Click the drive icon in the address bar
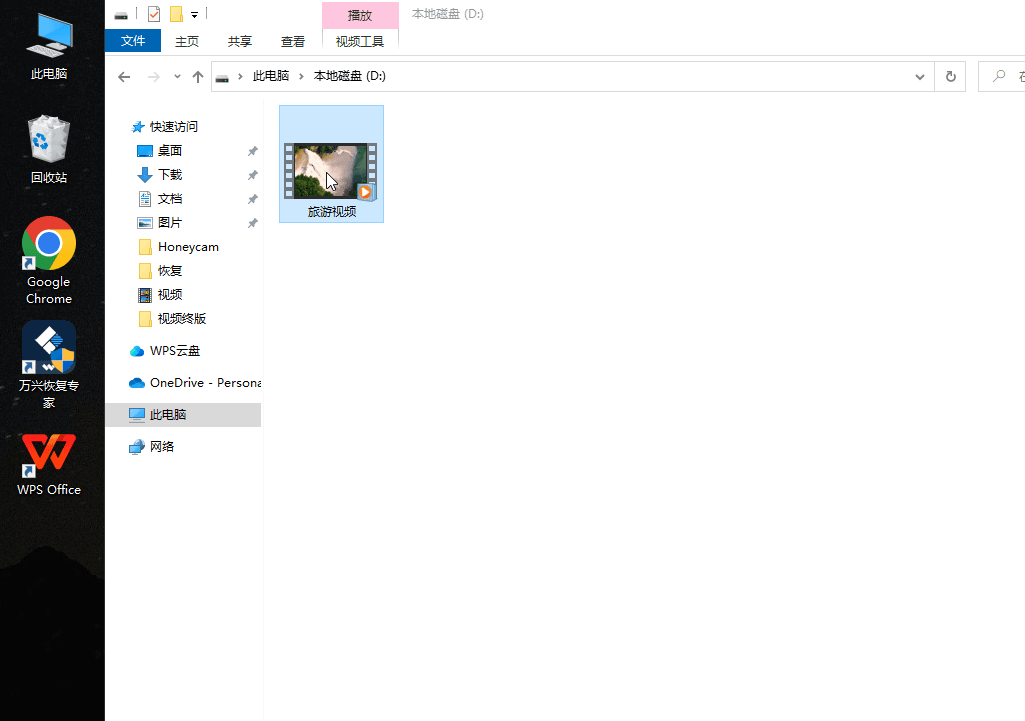This screenshot has height=721, width=1025. click(222, 75)
